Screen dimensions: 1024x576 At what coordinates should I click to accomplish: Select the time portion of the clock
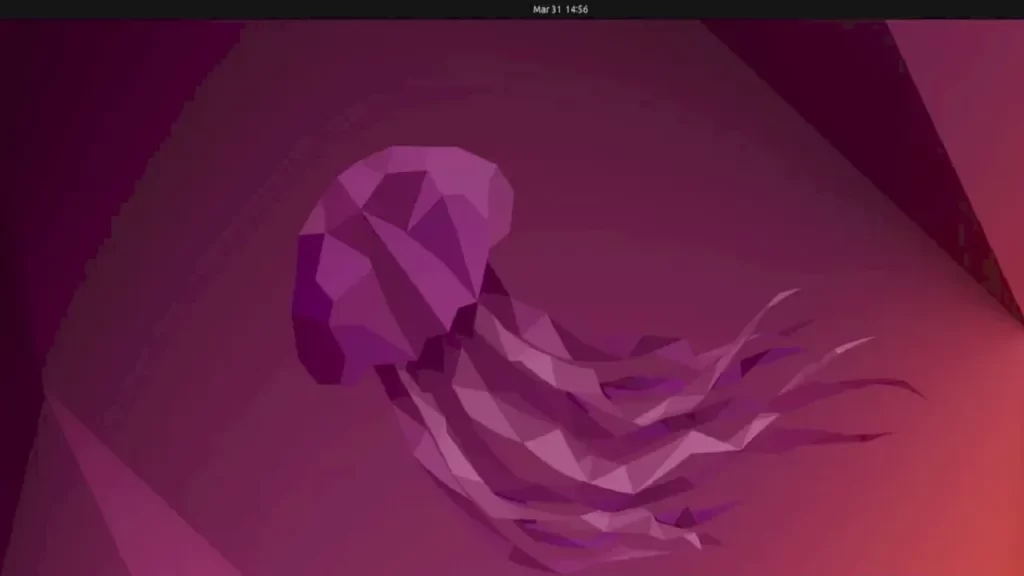point(576,7)
